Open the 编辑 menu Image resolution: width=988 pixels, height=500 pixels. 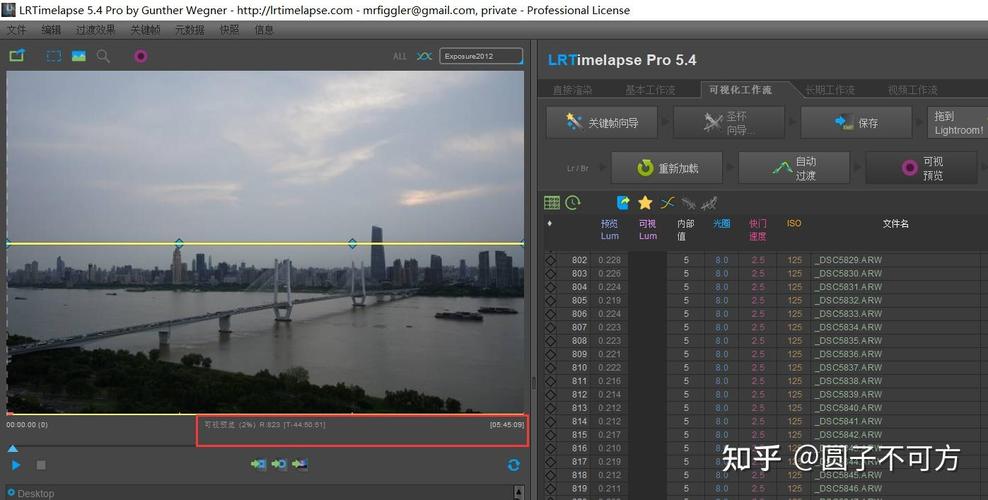click(51, 30)
